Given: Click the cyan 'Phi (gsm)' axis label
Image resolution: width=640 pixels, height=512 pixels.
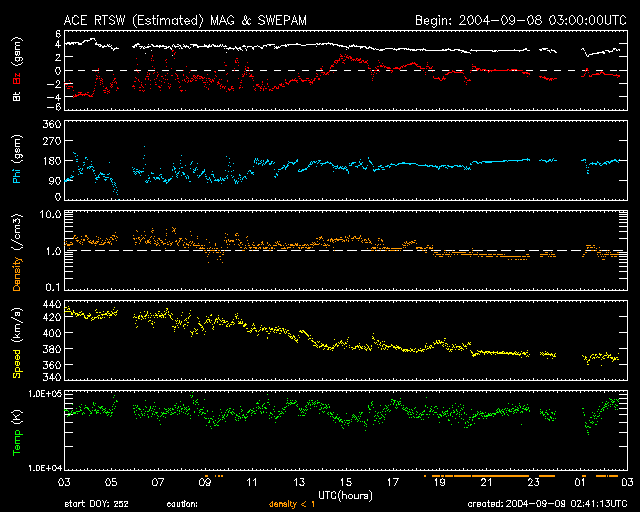Looking at the screenshot, I should (17, 159).
